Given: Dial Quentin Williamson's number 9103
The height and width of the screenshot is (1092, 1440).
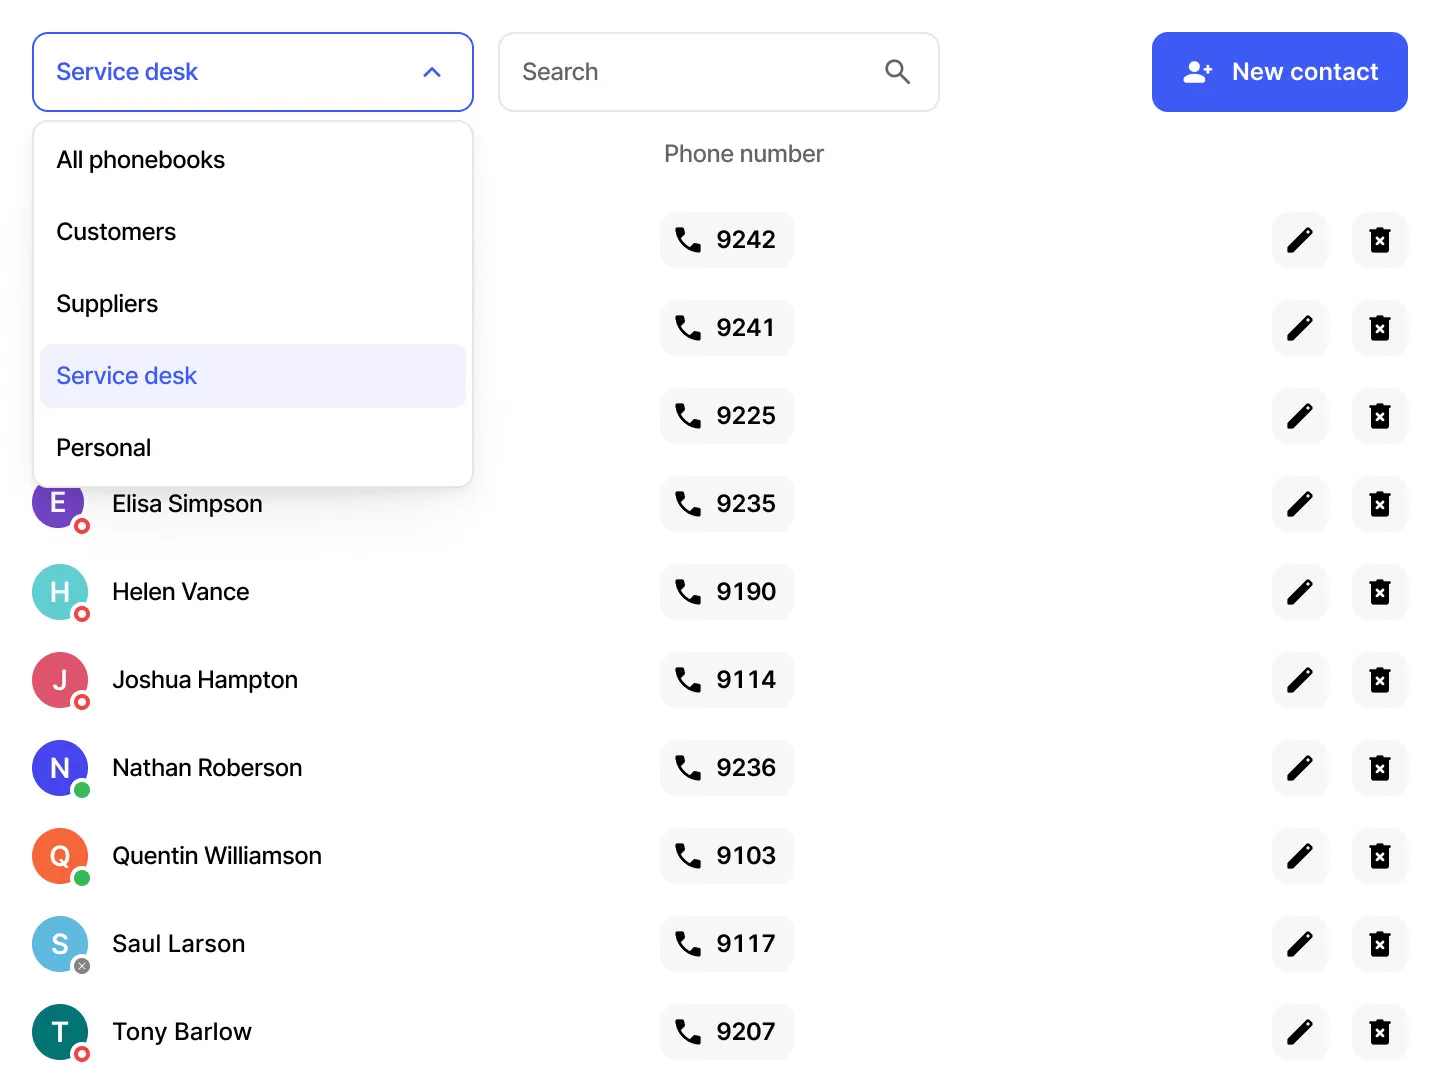Looking at the screenshot, I should click(x=727, y=856).
